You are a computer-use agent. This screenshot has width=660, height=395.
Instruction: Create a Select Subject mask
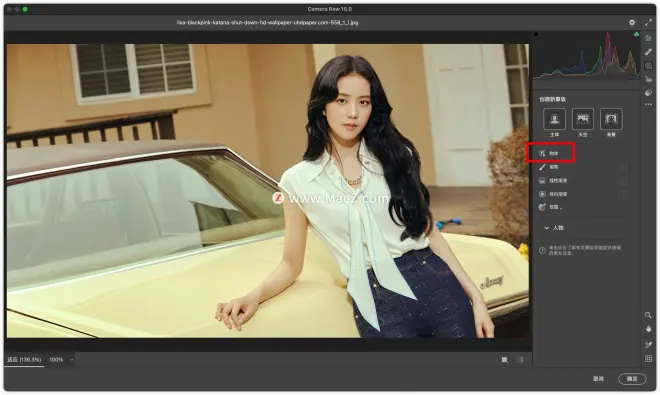(x=554, y=119)
